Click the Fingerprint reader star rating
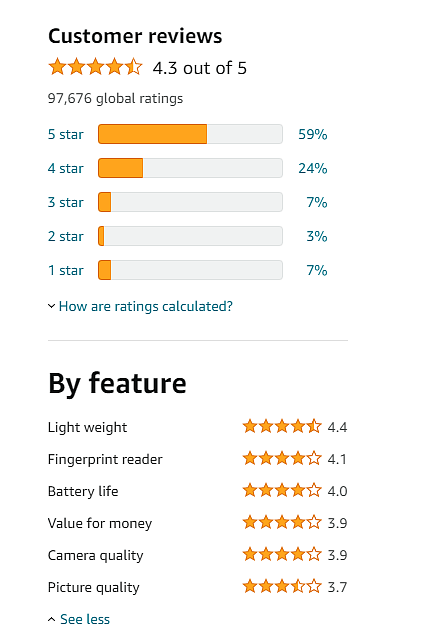Screen dimensions: 425x641 (x=282, y=458)
